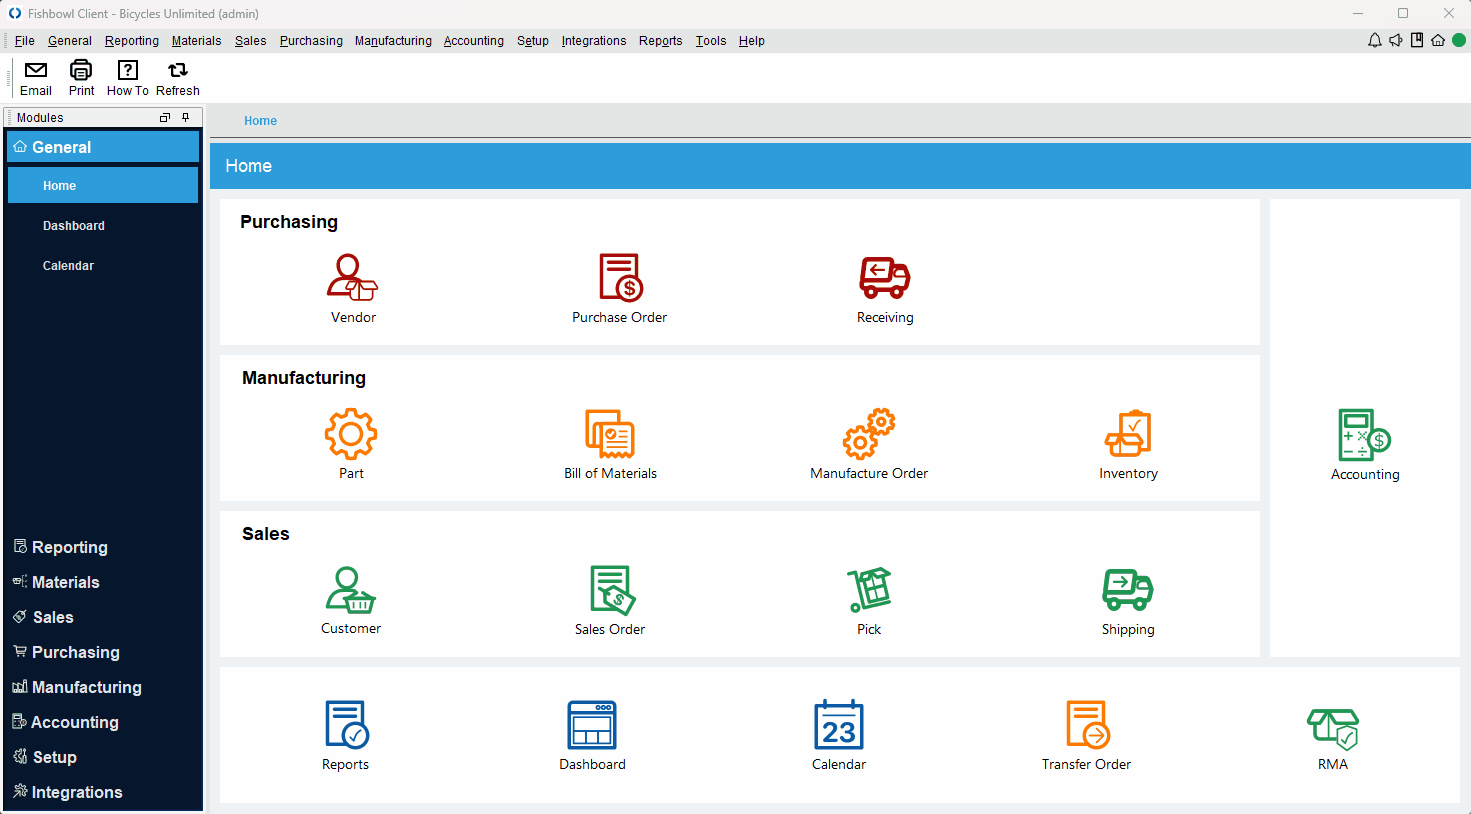Open the Receiving truck icon

885,277
